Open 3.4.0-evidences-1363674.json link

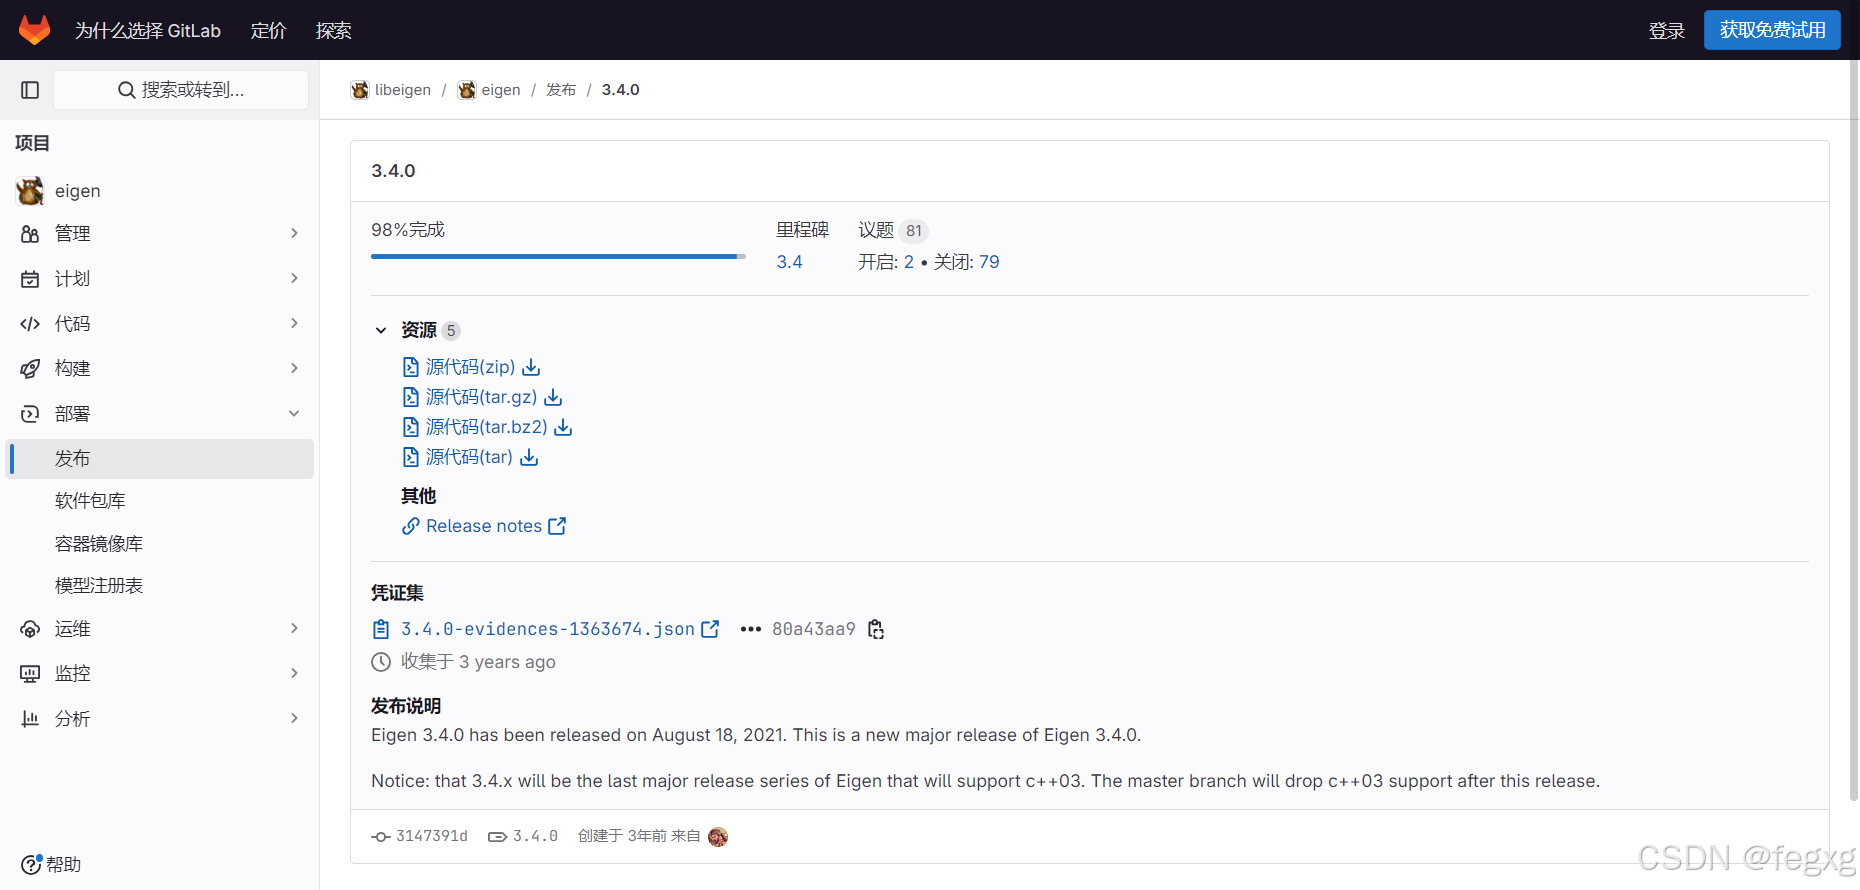(x=548, y=629)
